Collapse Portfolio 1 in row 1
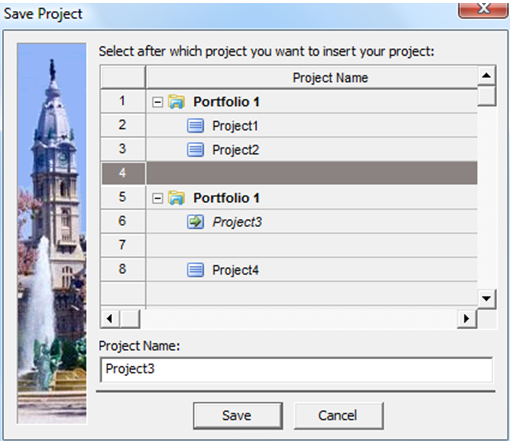 tap(157, 102)
